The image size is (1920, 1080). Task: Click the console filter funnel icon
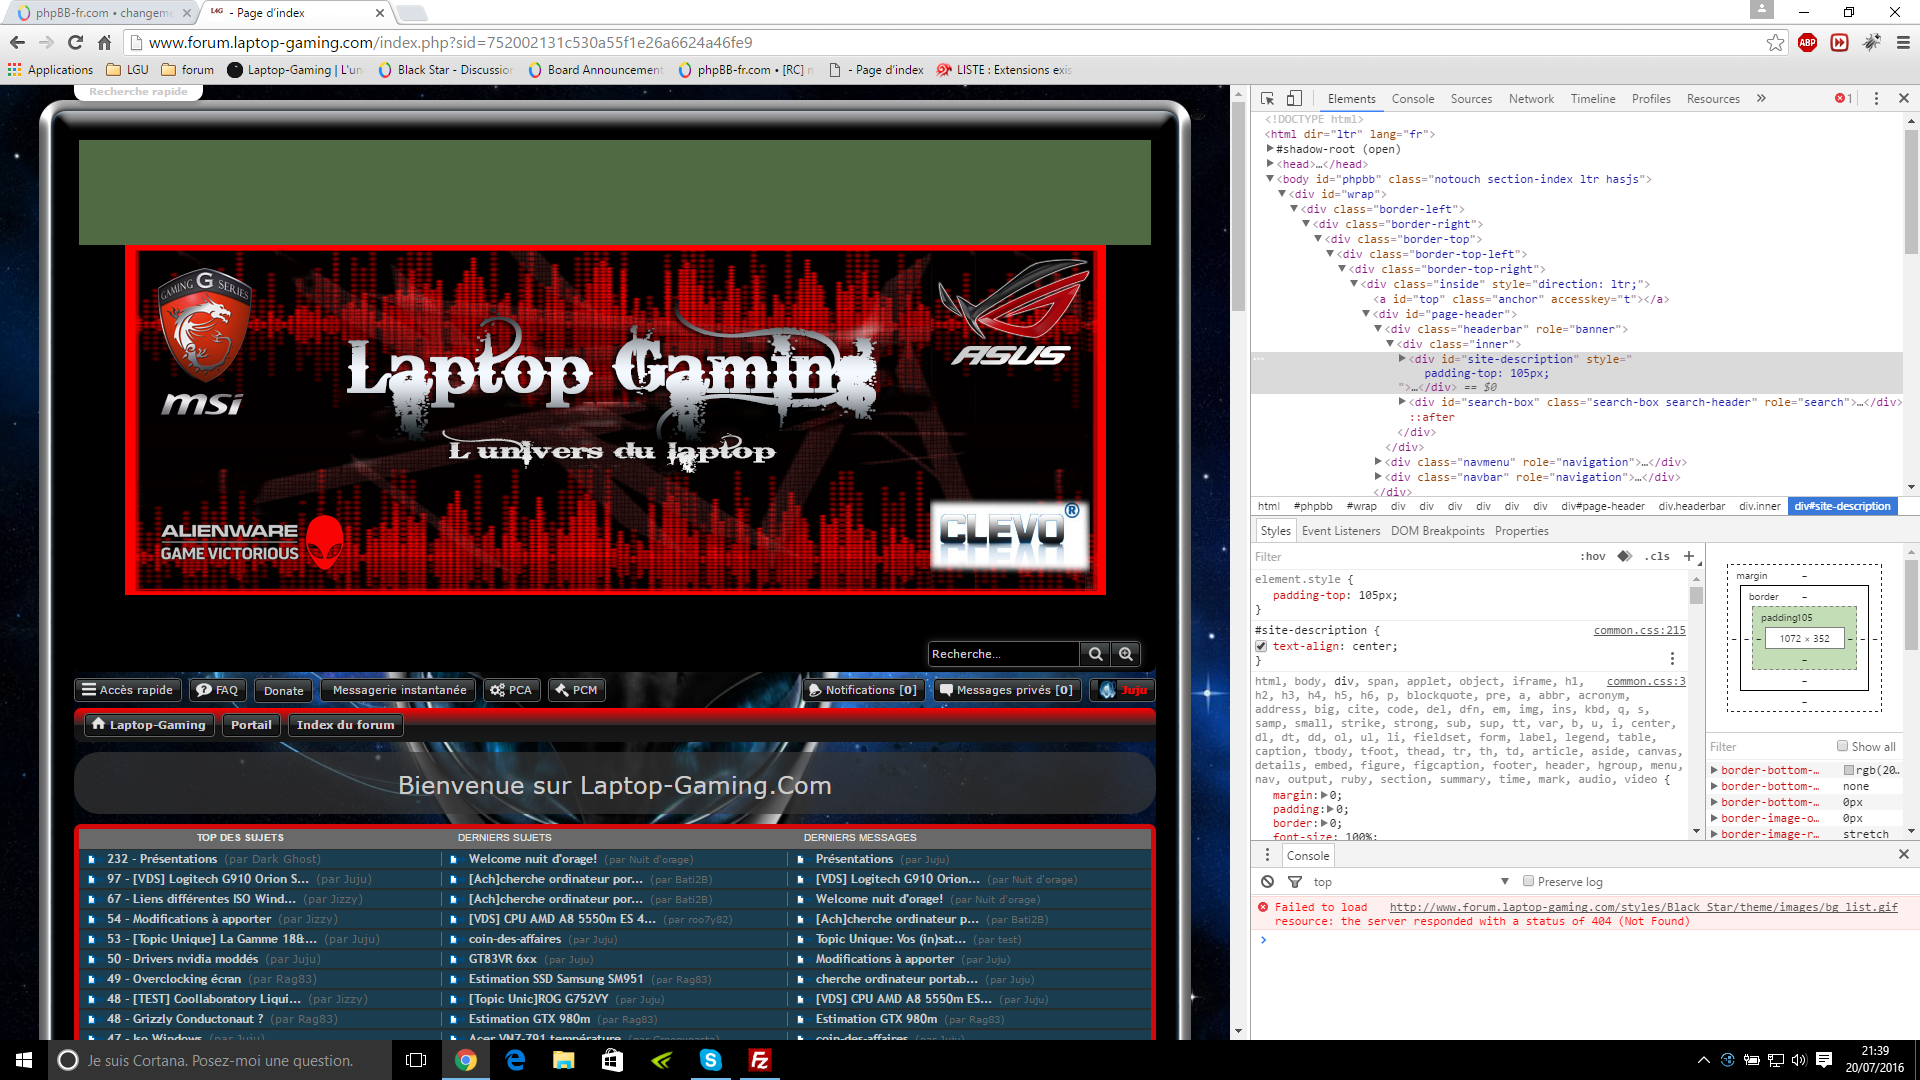pos(1295,881)
